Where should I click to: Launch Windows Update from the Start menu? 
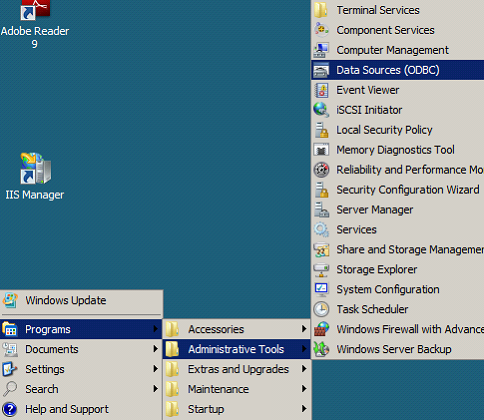pyautogui.click(x=82, y=300)
